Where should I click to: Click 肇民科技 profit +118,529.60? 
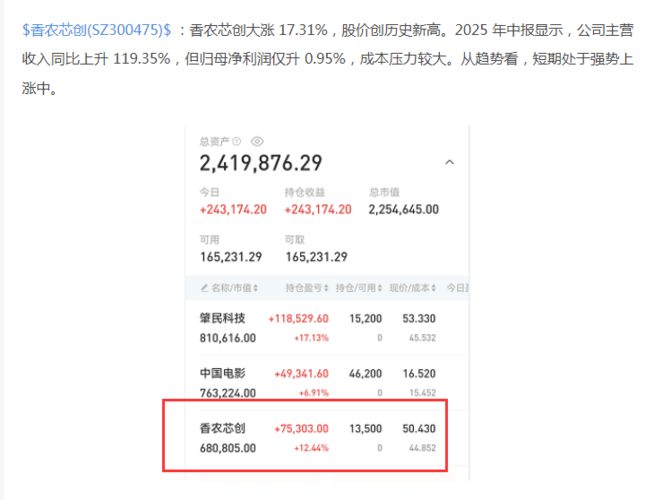pos(299,319)
